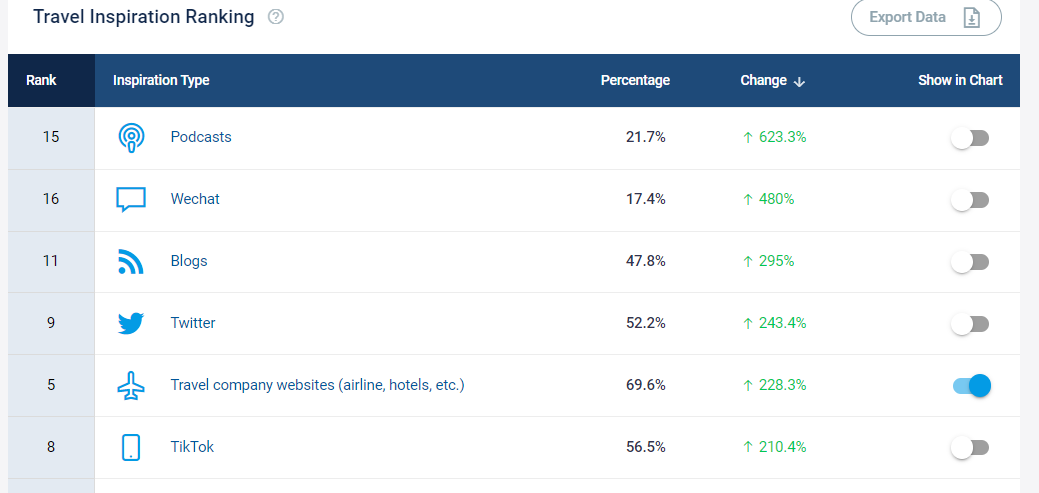Click the Blogs RSS feed icon
The image size is (1039, 493).
click(x=130, y=261)
